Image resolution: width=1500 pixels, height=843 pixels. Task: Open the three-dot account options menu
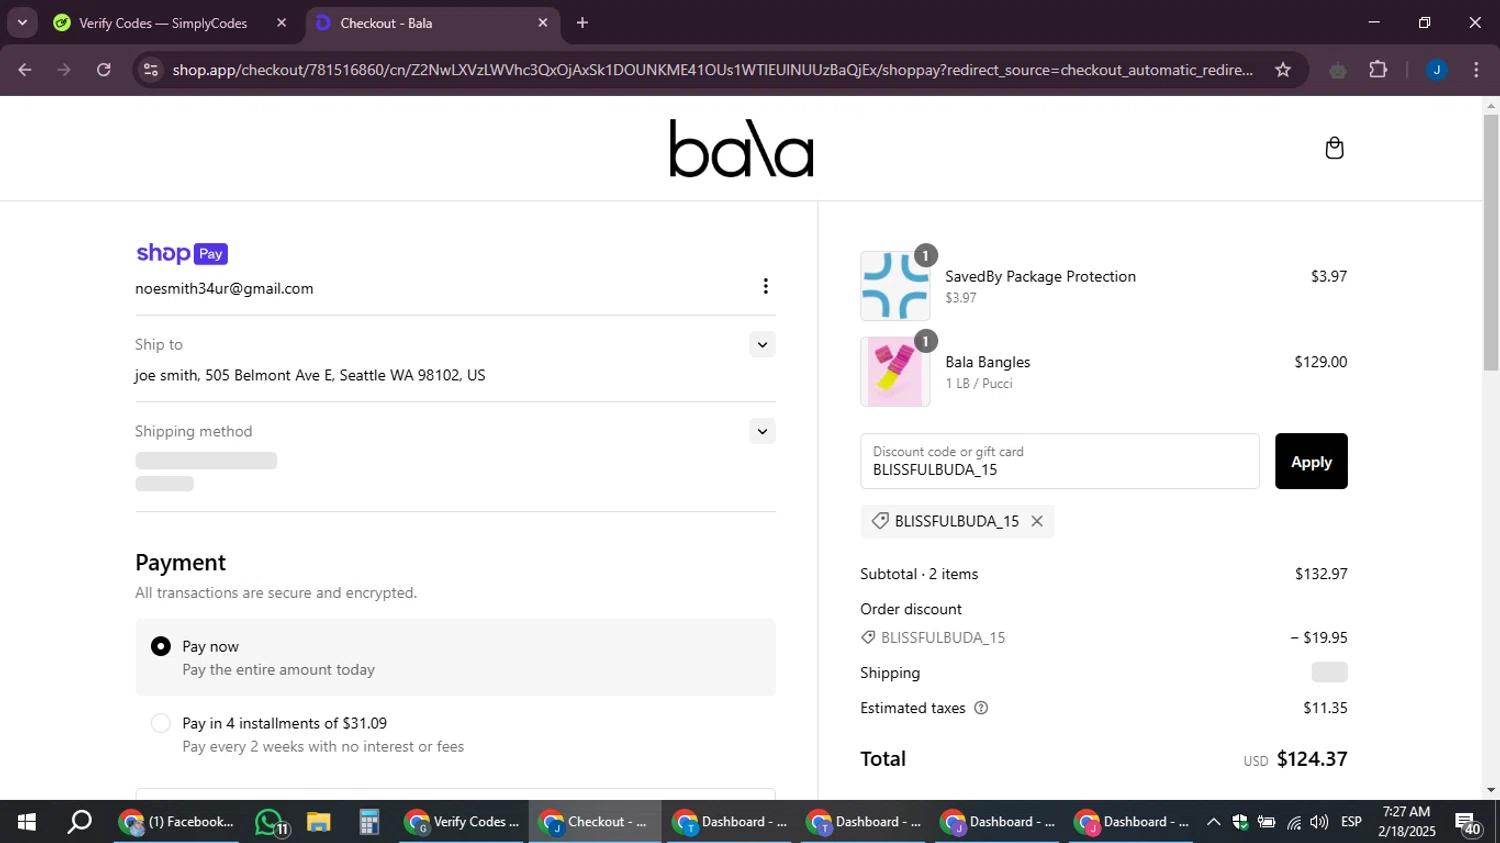pyautogui.click(x=765, y=287)
